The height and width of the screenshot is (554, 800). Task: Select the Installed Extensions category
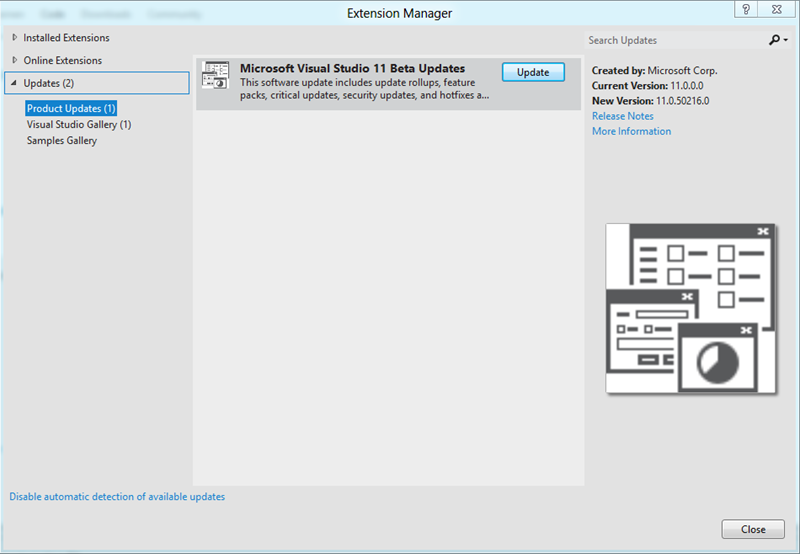click(66, 38)
